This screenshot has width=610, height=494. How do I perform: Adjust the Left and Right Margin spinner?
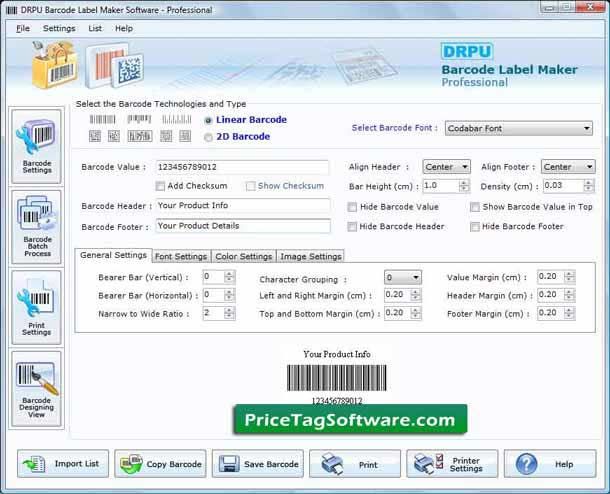point(415,295)
